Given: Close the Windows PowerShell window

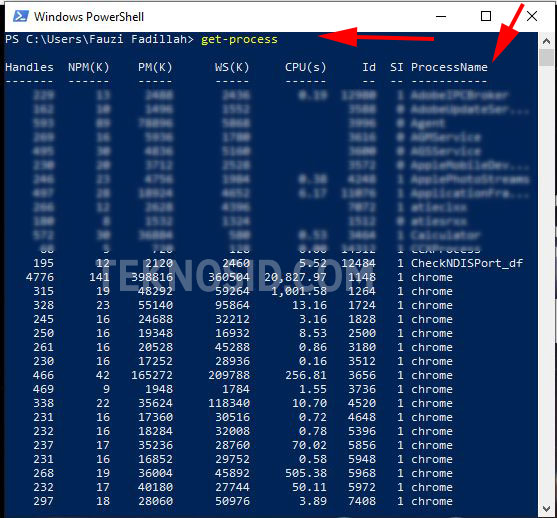Looking at the screenshot, I should click(531, 16).
